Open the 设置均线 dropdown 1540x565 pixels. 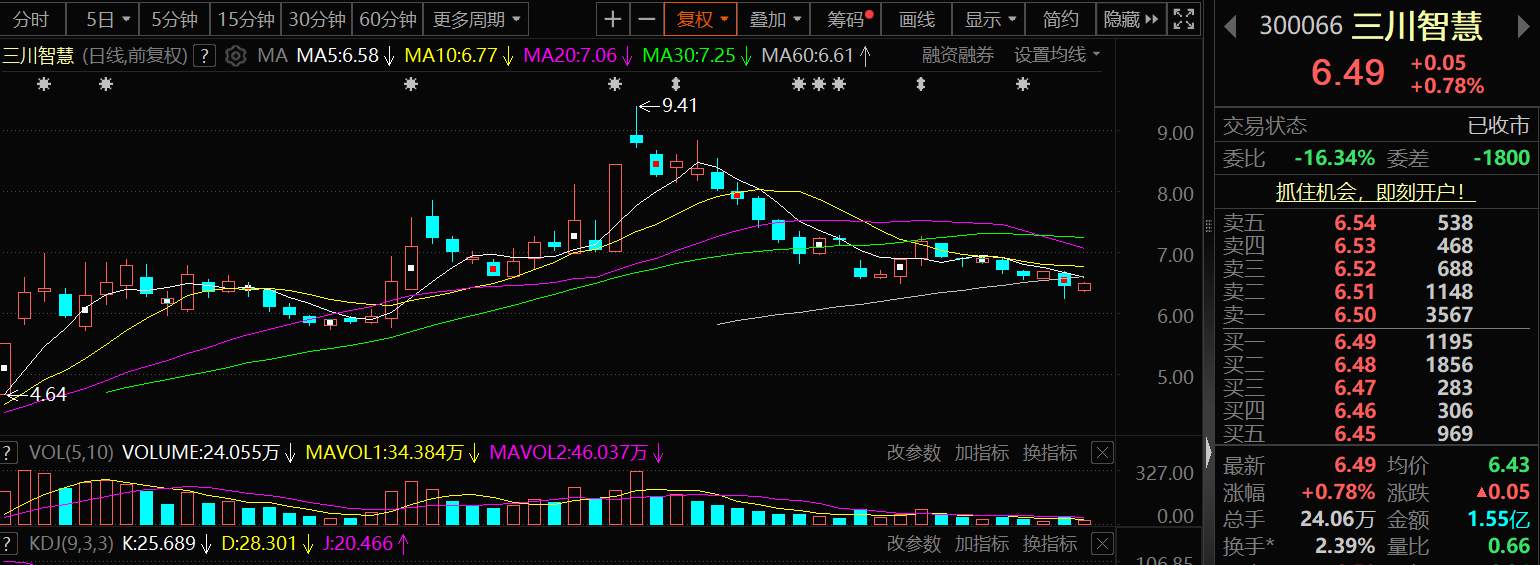coord(1056,55)
